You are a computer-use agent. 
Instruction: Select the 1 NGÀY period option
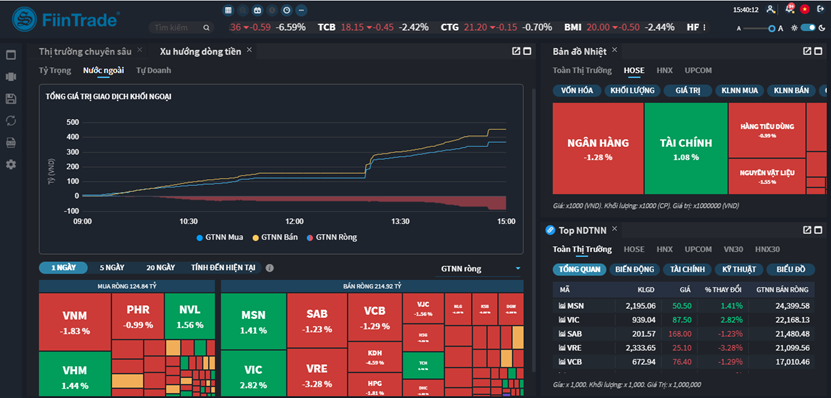(x=63, y=268)
